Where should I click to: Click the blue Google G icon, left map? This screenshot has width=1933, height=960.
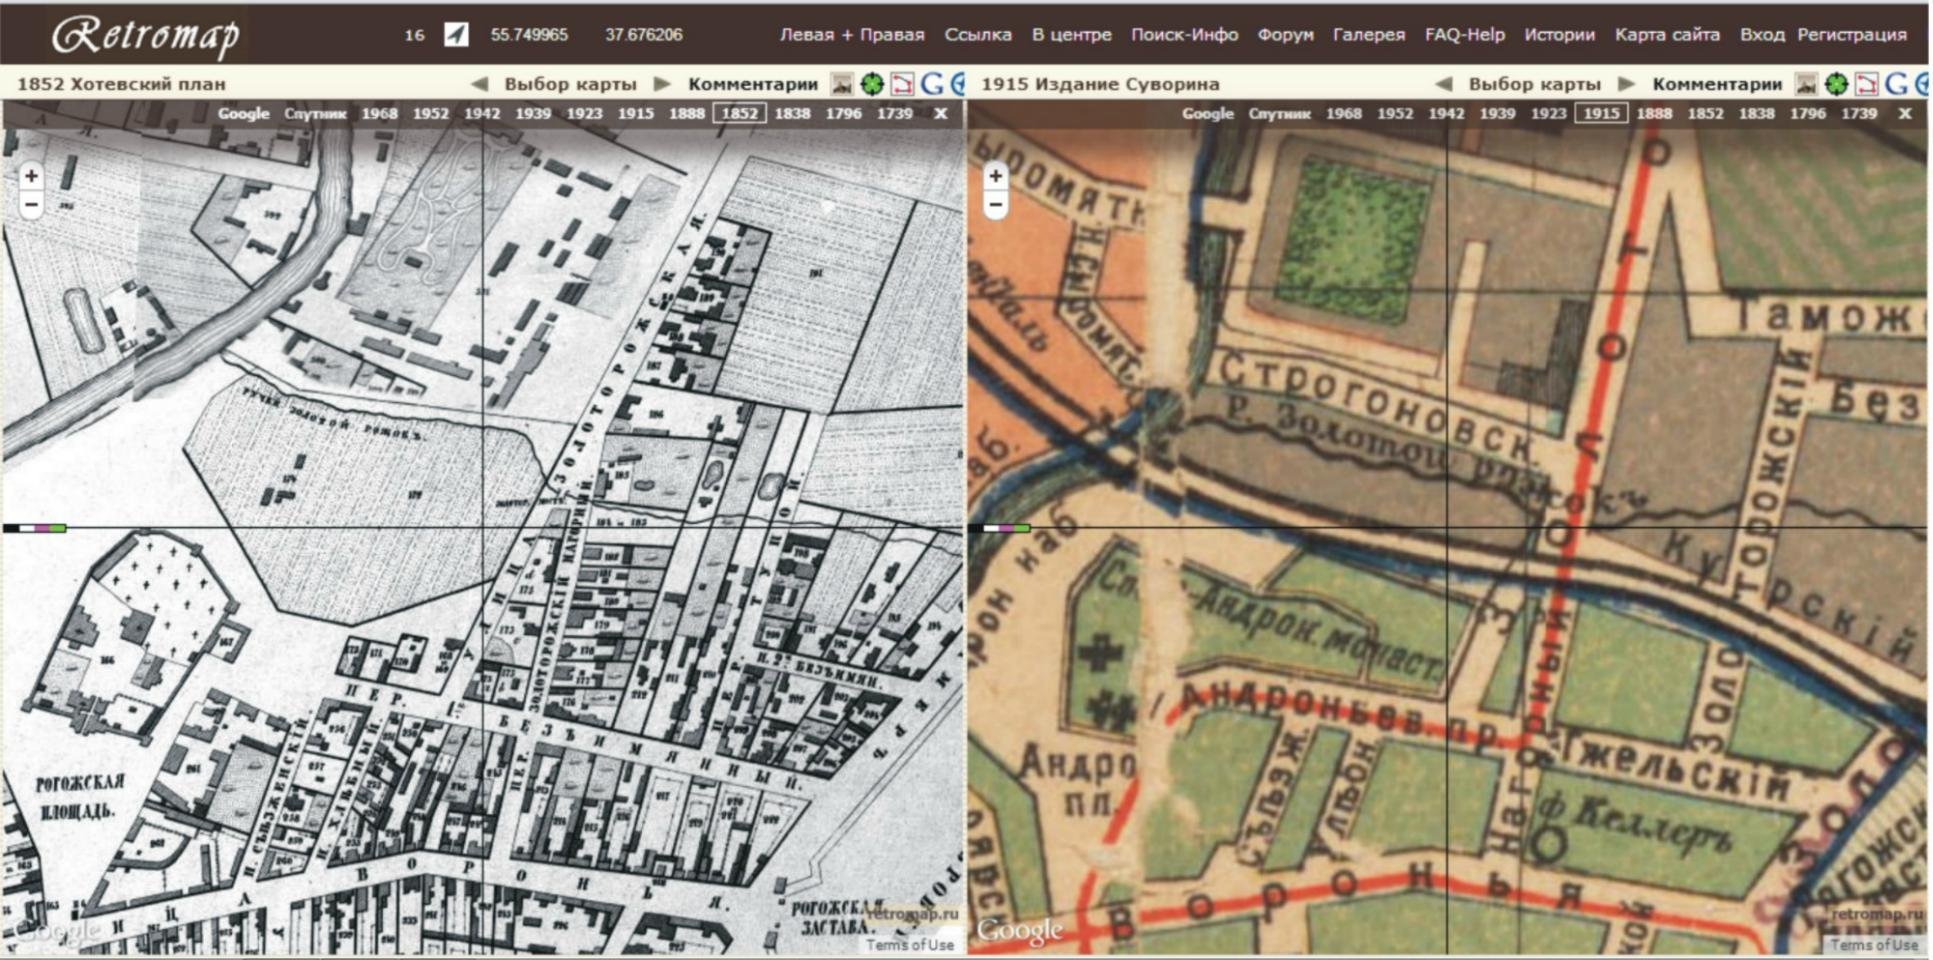[x=932, y=84]
